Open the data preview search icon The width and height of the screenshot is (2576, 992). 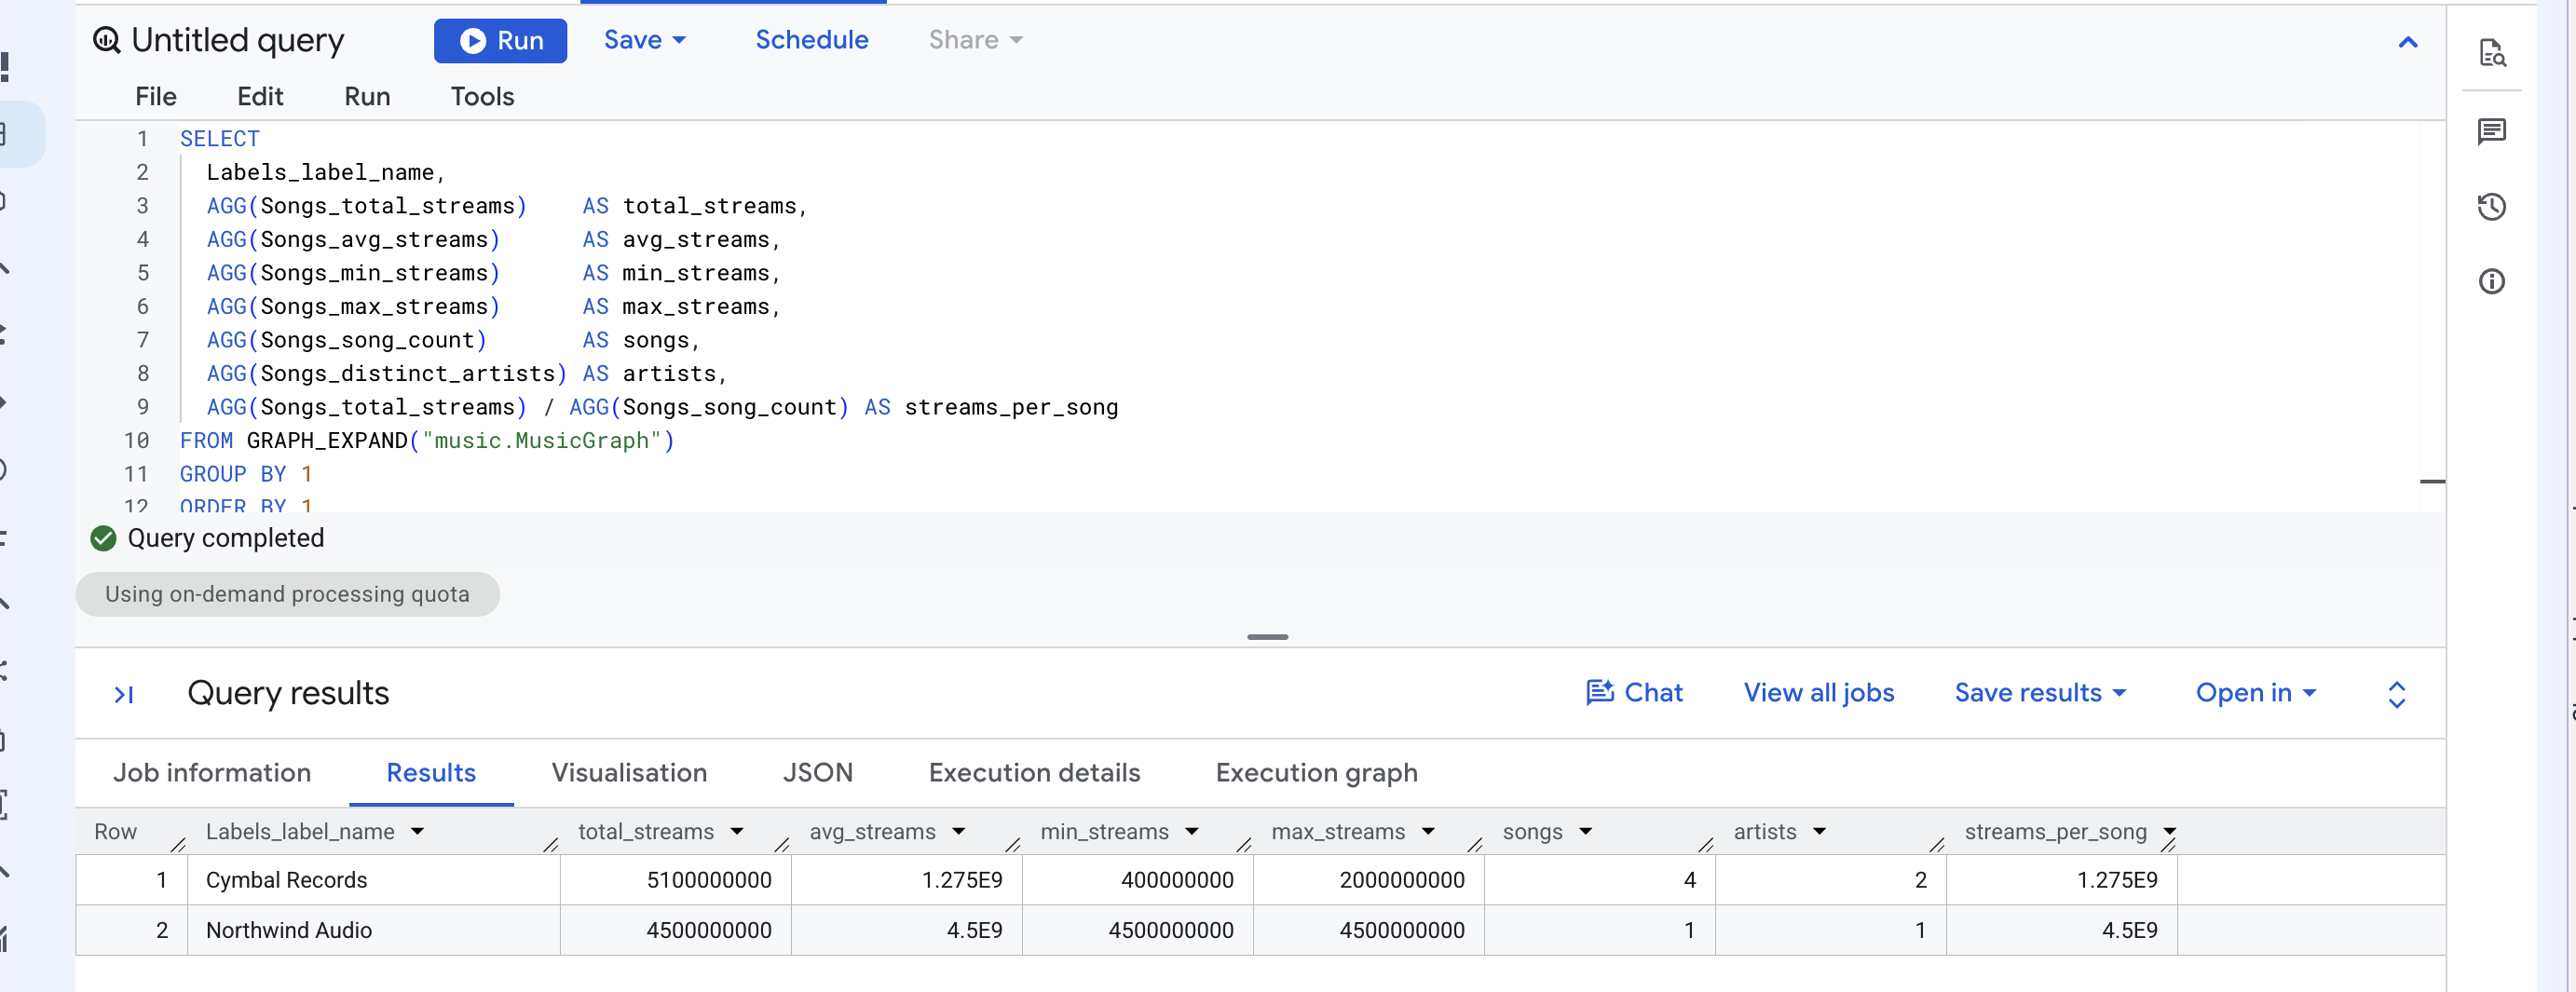tap(2491, 52)
